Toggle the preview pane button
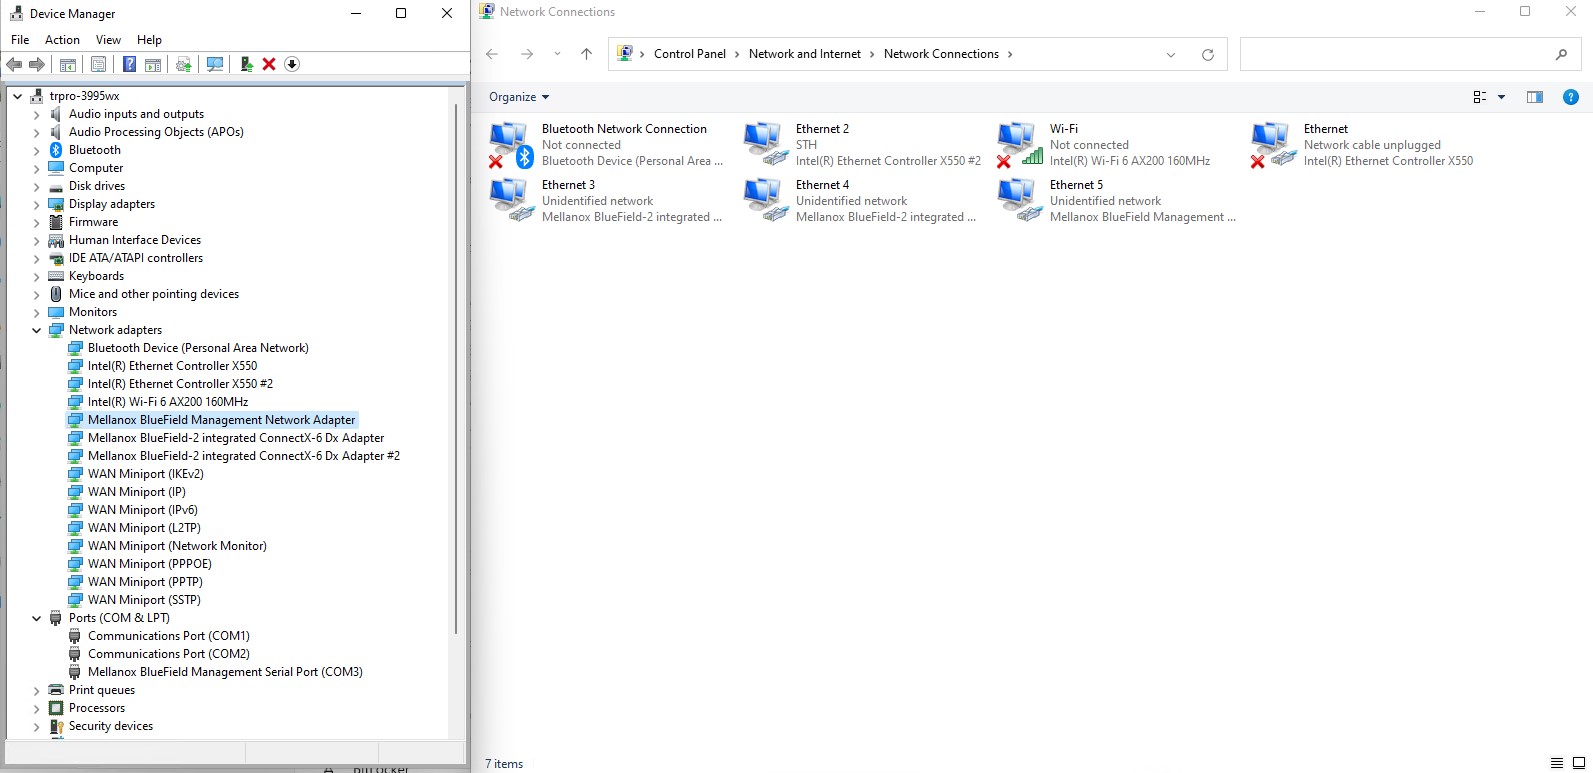 (x=1535, y=97)
